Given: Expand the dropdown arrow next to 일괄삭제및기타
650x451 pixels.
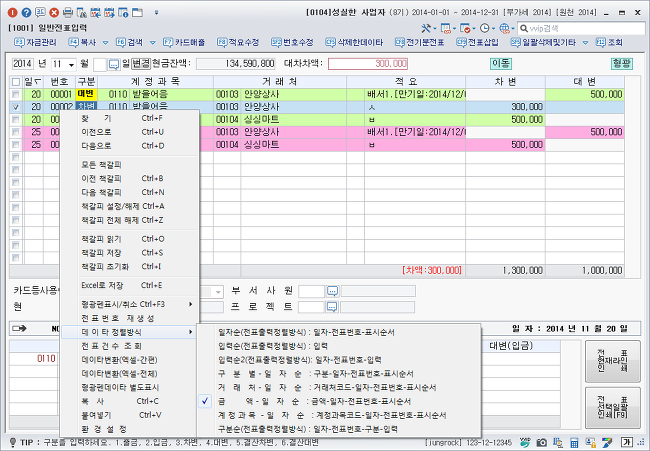Looking at the screenshot, I should (585, 43).
